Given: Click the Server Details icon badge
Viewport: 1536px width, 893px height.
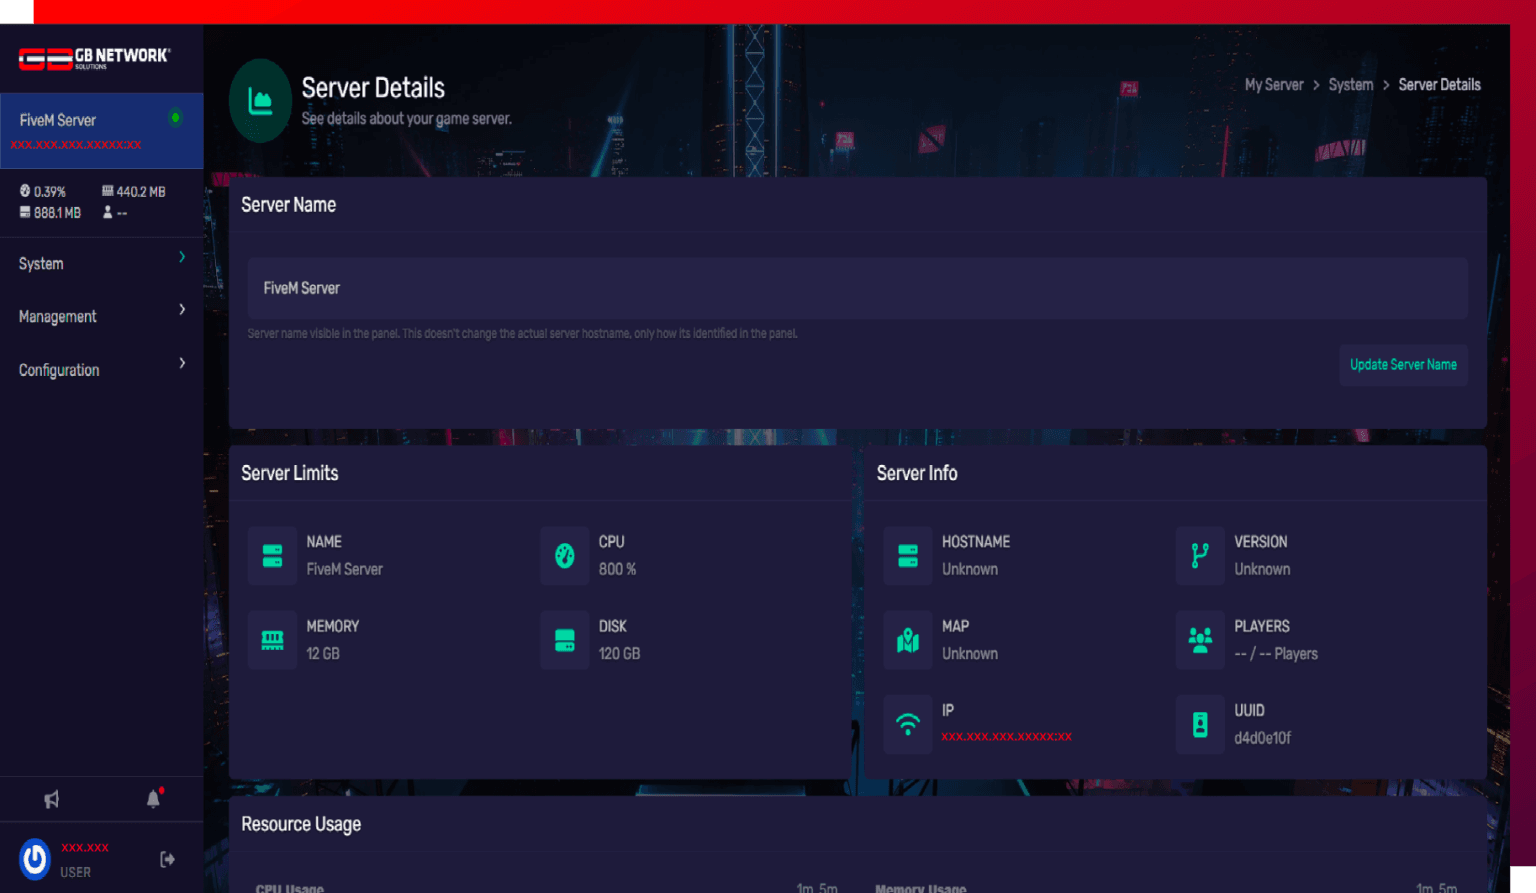Looking at the screenshot, I should pos(260,101).
